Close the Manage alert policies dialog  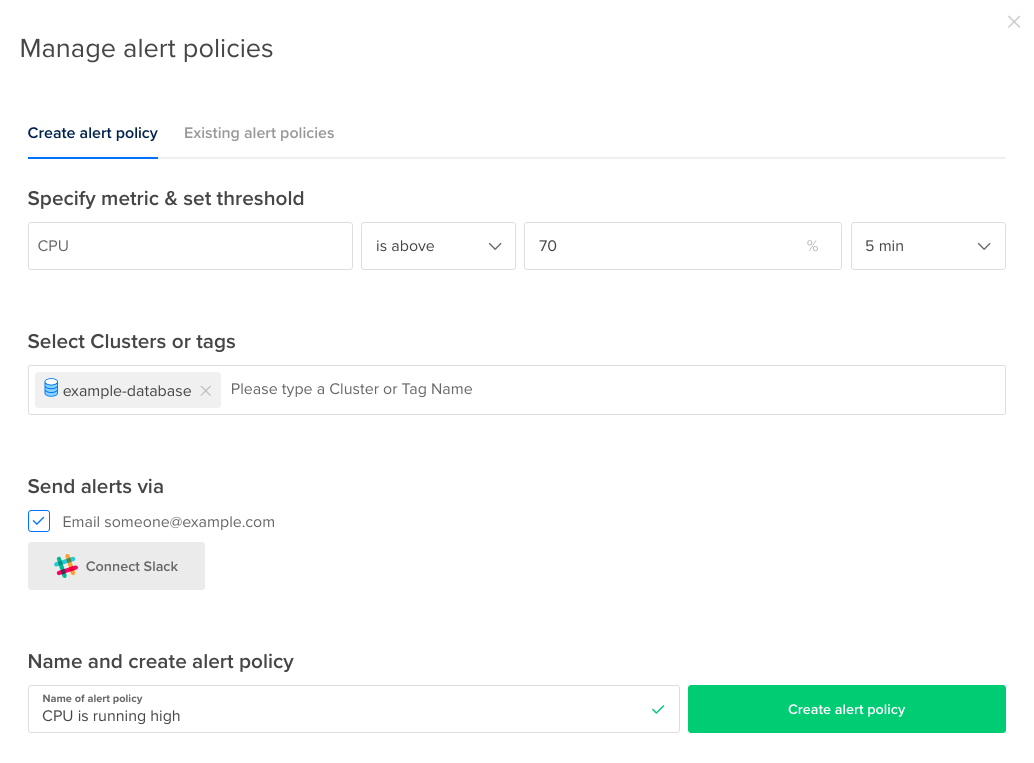(1013, 22)
